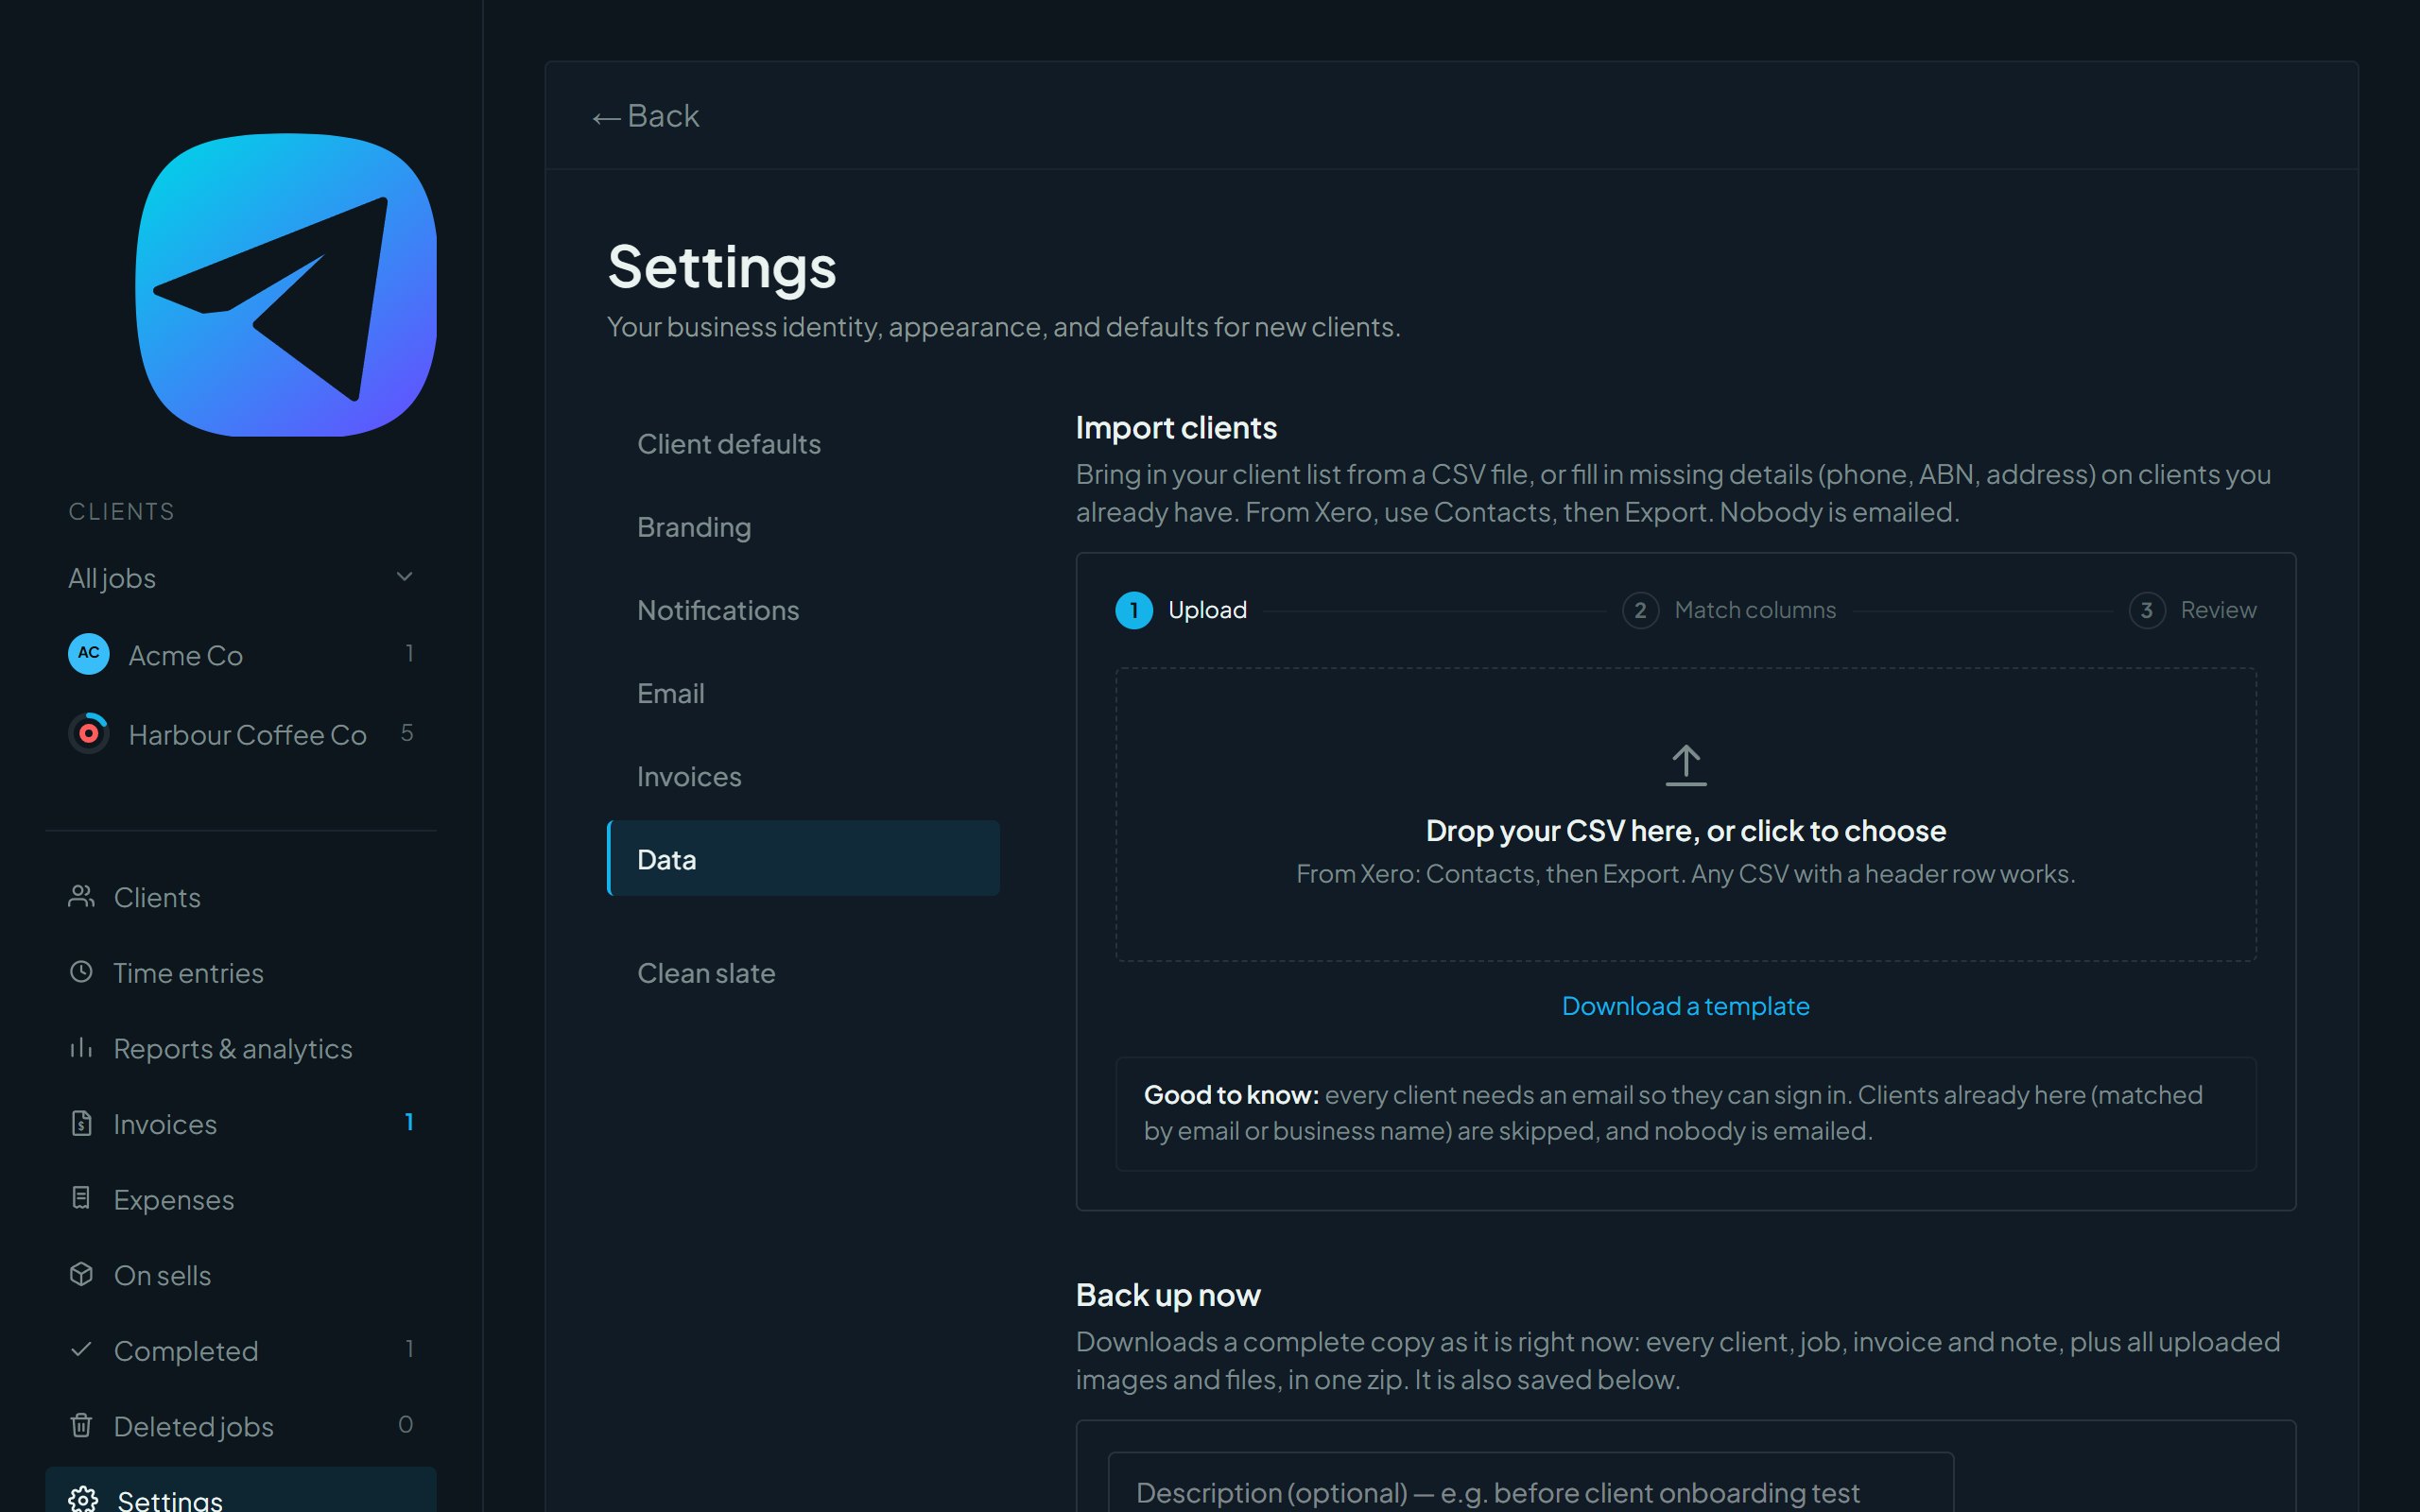
Task: Click the Back up now heading
Action: point(1168,1295)
